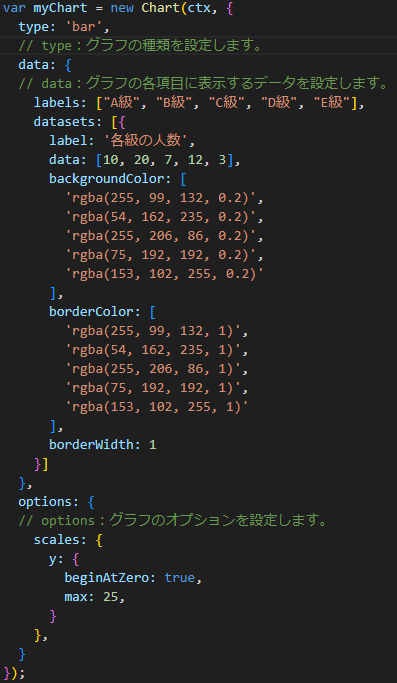Click 'rgba(255, 99, 132, 0.2)' string
The height and width of the screenshot is (683, 397).
[x=160, y=198]
